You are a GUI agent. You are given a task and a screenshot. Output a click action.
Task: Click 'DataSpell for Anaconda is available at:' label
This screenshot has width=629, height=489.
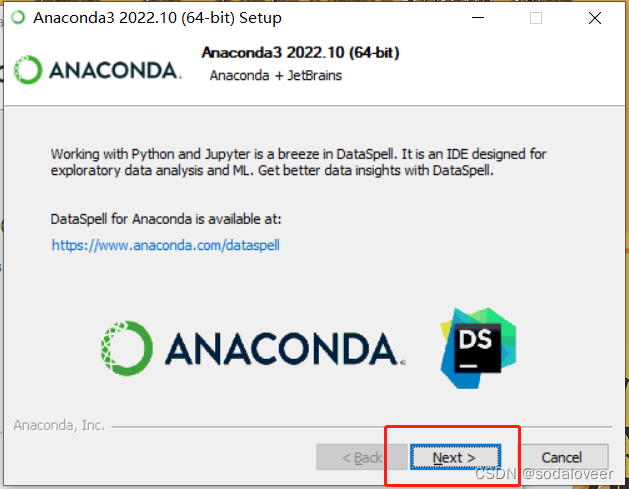pos(166,219)
